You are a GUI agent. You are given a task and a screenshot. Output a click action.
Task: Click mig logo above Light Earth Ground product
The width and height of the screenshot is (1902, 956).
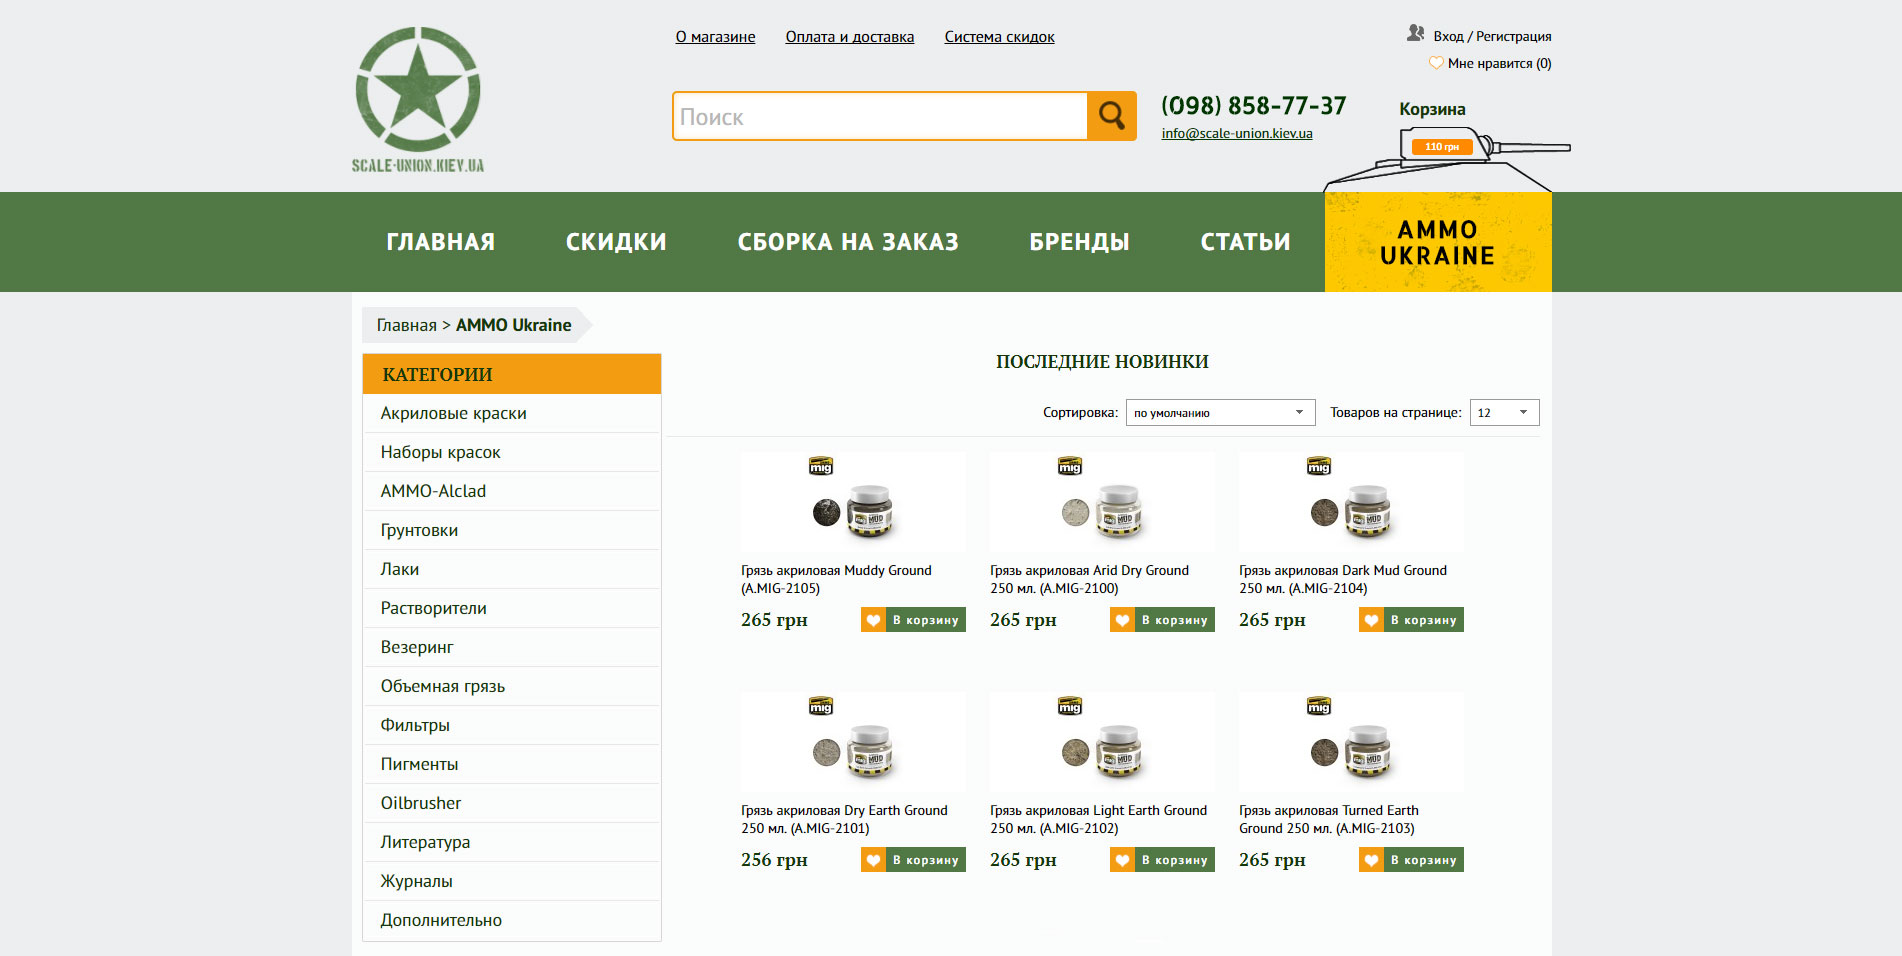pyautogui.click(x=1070, y=706)
